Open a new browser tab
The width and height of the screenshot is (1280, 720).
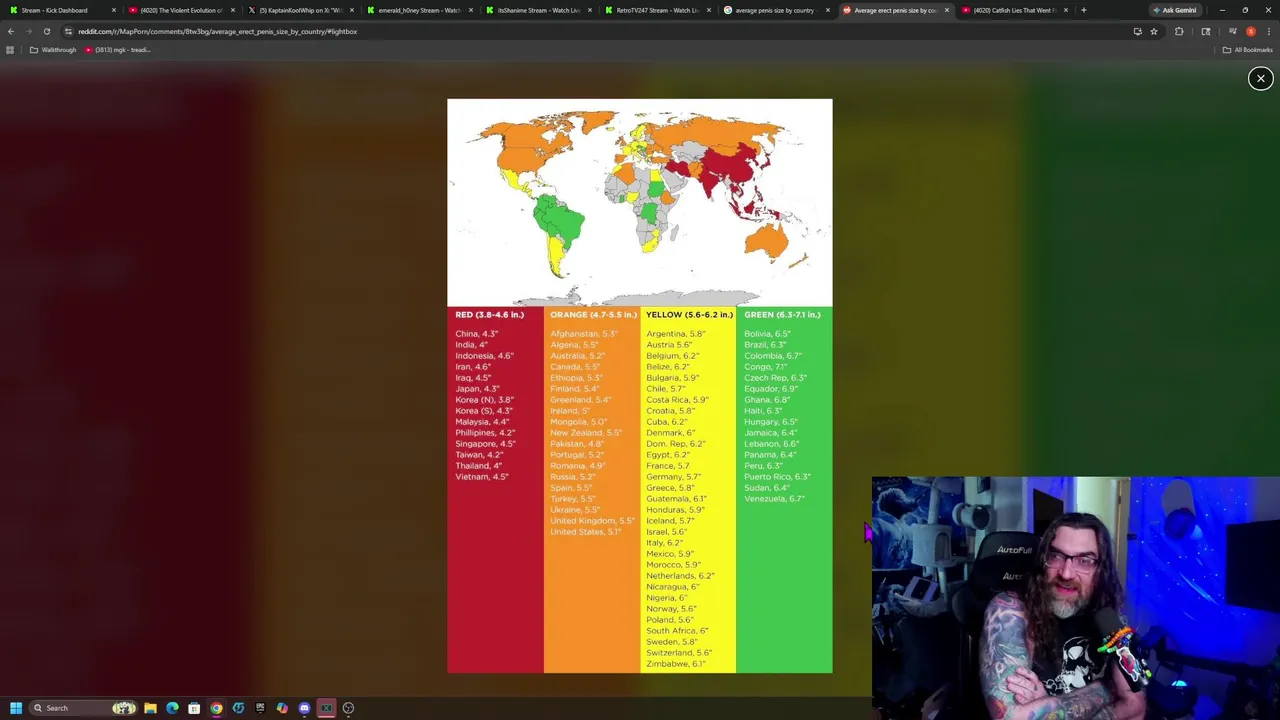(1084, 10)
